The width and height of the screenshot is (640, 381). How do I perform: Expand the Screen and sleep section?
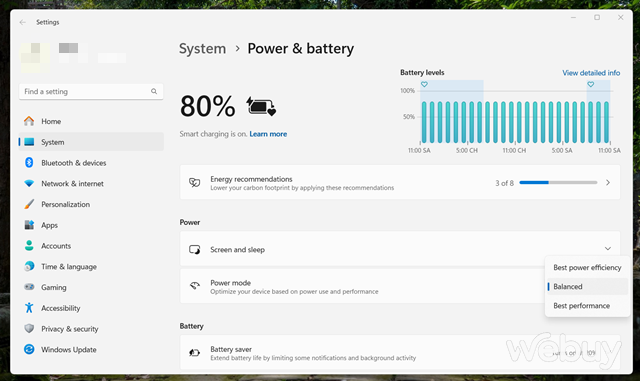coord(608,249)
